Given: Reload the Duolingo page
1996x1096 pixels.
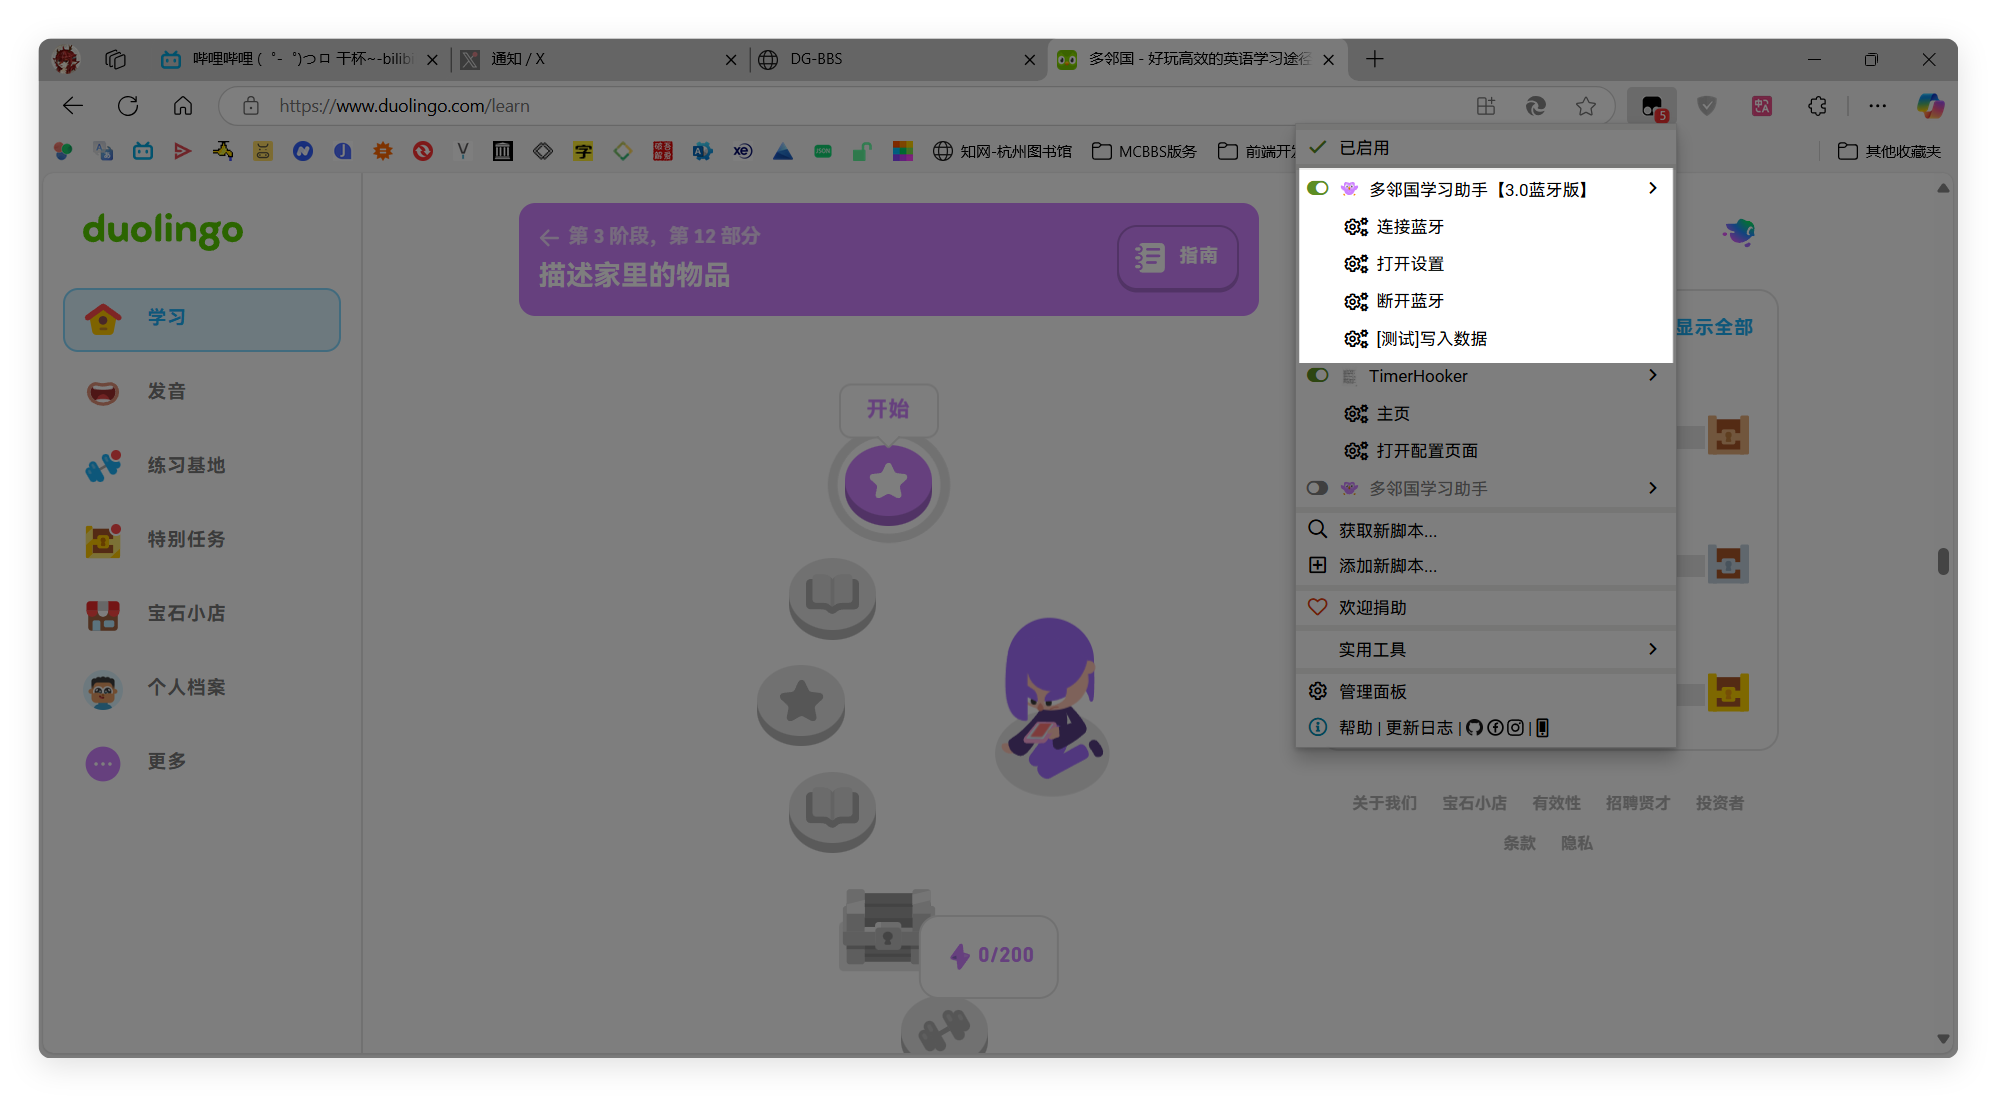Looking at the screenshot, I should click(x=128, y=106).
